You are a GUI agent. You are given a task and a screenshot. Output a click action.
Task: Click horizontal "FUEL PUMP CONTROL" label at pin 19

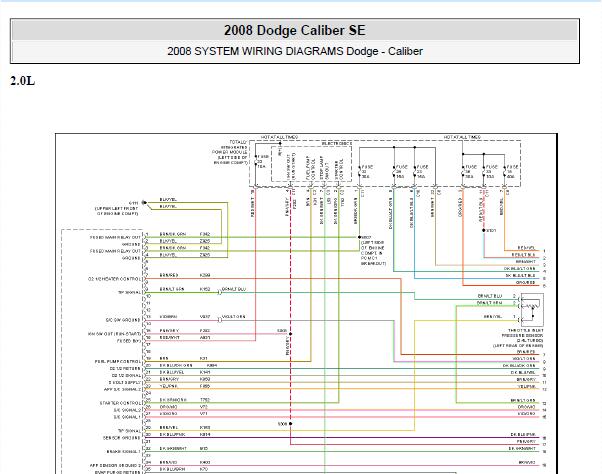118,362
